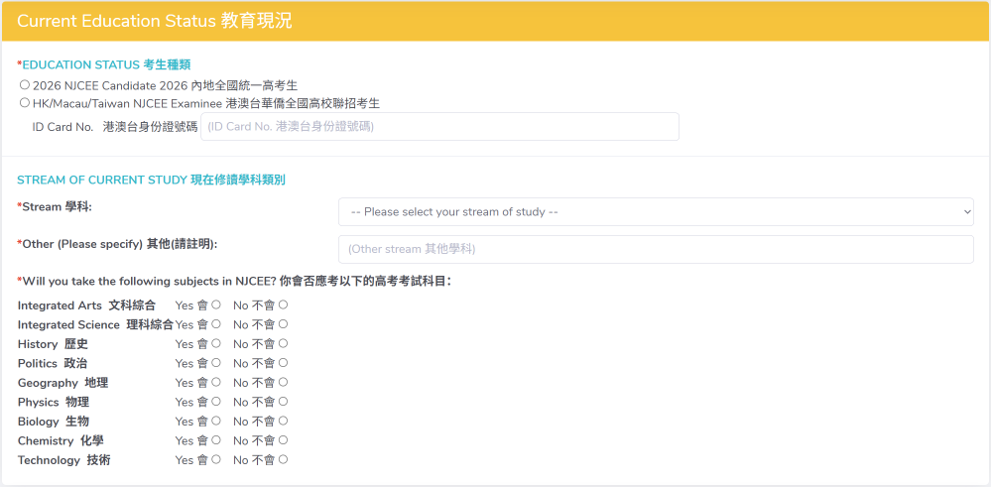Mark No for Politics

(283, 363)
